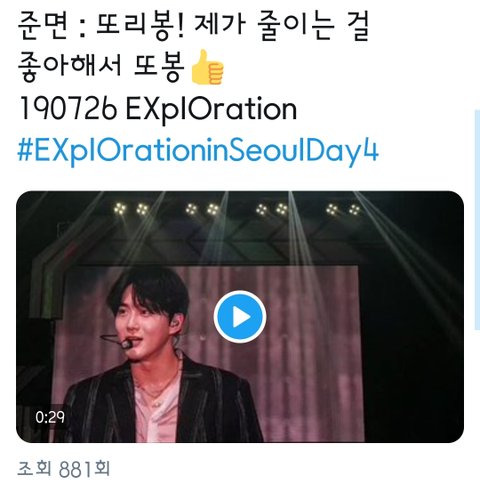Click the white triangle inside the play button

click(x=241, y=317)
